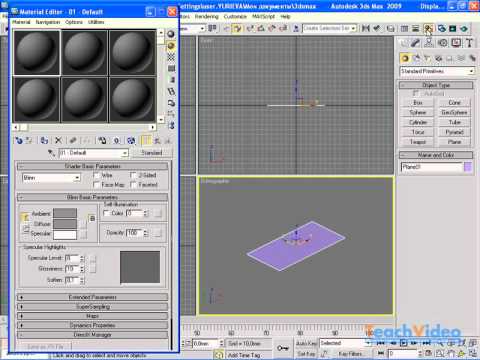
Task: Open the Modify command panel tab
Action: 416,43
